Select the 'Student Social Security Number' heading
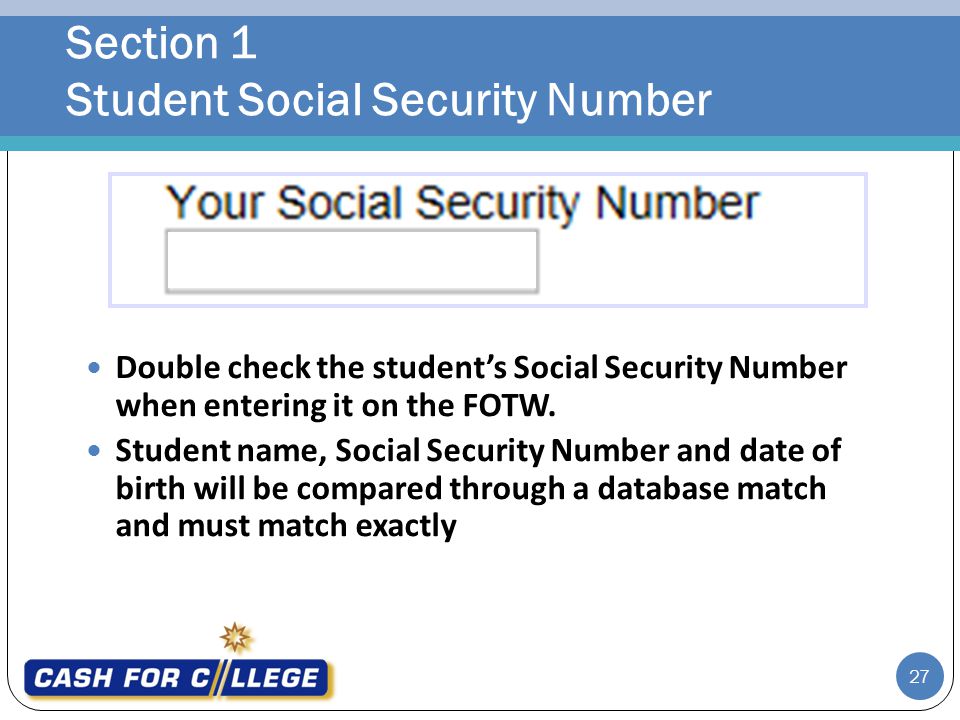This screenshot has width=960, height=720. [x=388, y=100]
